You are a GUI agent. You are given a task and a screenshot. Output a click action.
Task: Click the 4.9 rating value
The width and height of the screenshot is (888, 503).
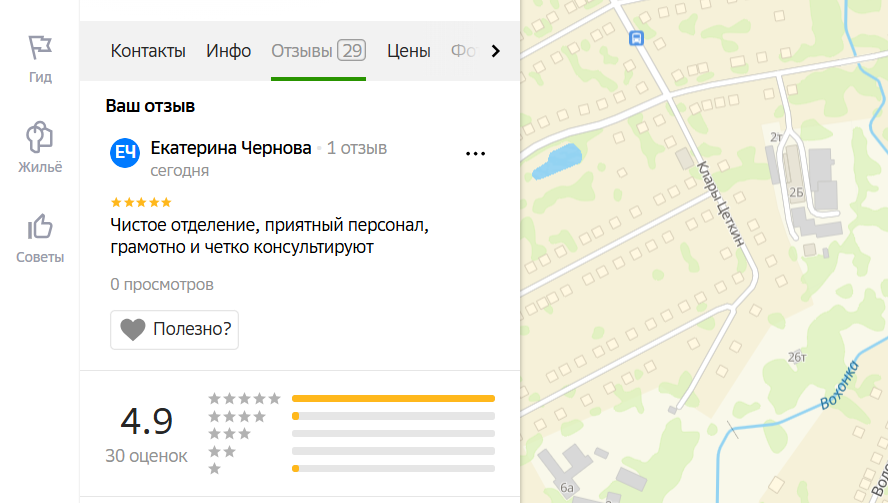click(x=147, y=421)
